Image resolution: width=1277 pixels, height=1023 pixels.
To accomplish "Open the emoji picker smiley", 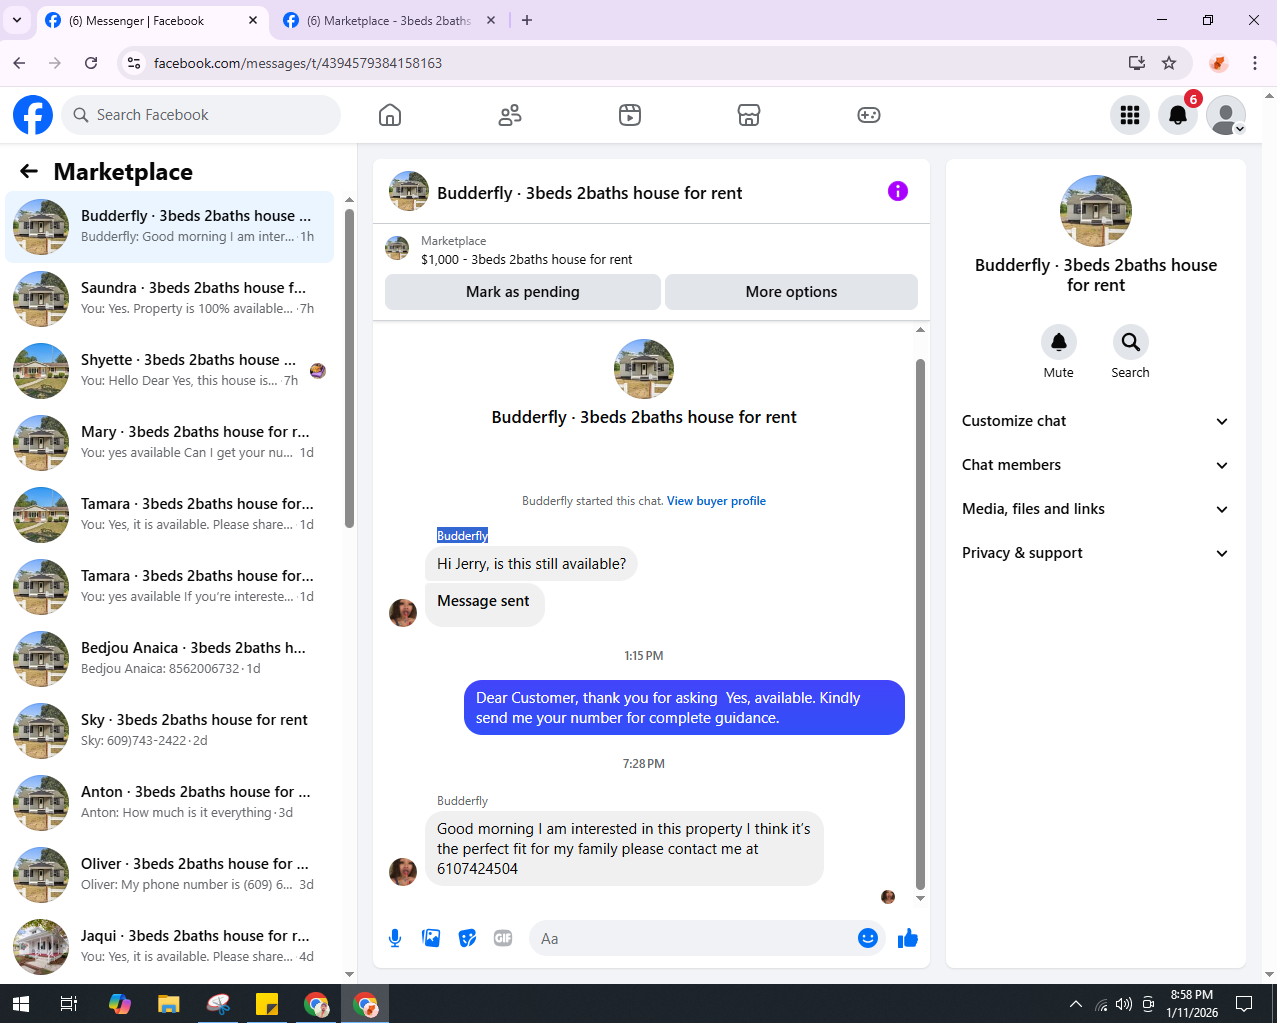I will pos(868,938).
